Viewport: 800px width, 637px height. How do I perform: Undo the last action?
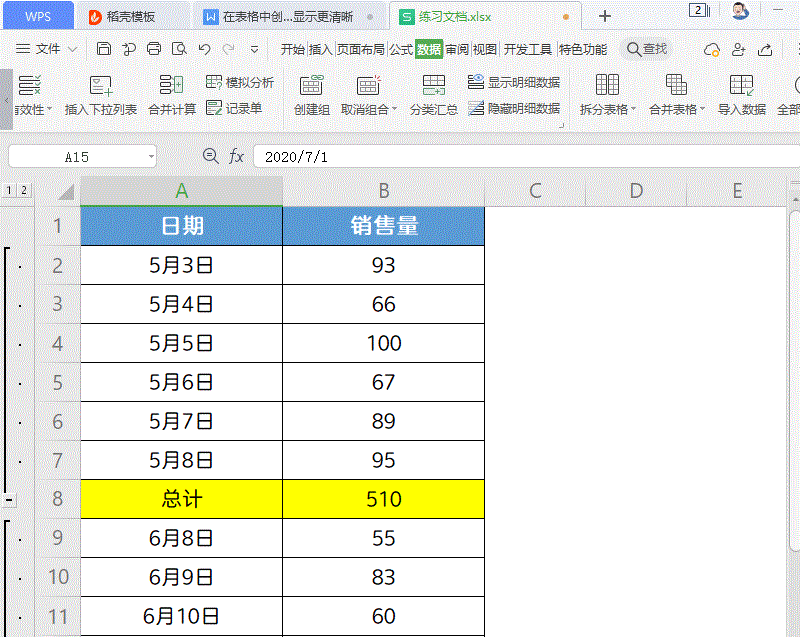[x=205, y=49]
